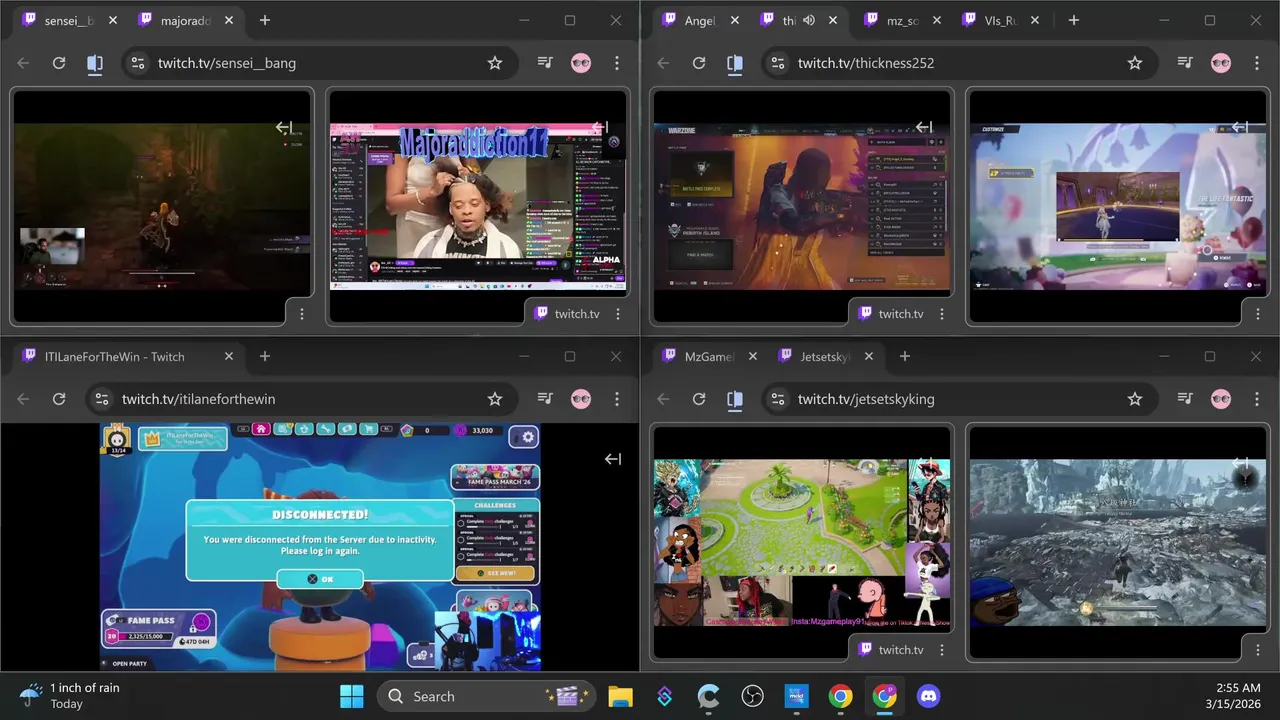The image size is (1280, 720).
Task: Close the majoradd tab
Action: (x=229, y=20)
